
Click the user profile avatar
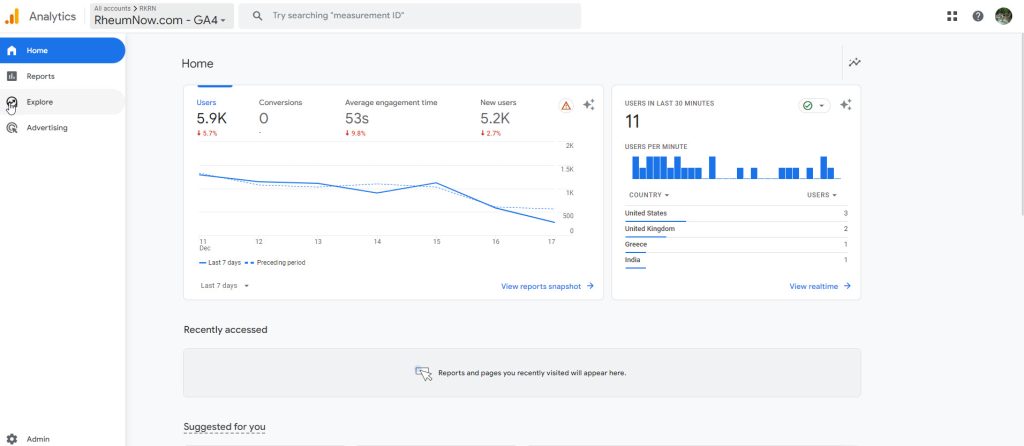pos(1003,16)
